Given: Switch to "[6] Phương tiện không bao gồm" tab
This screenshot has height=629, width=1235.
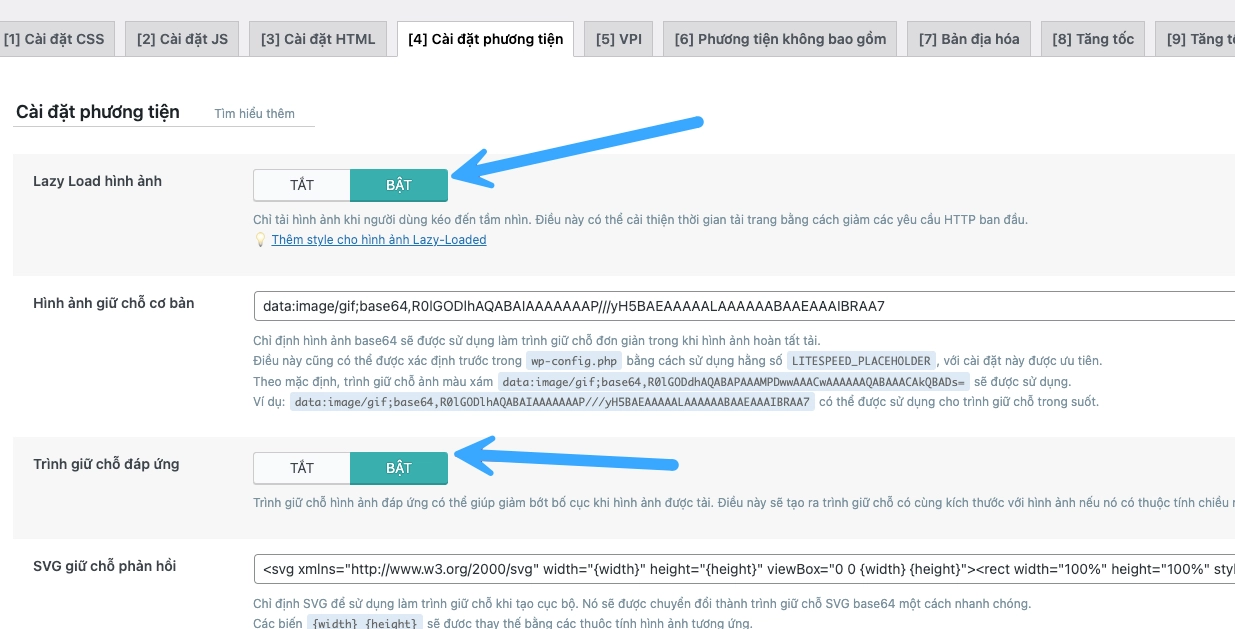Looking at the screenshot, I should (779, 38).
